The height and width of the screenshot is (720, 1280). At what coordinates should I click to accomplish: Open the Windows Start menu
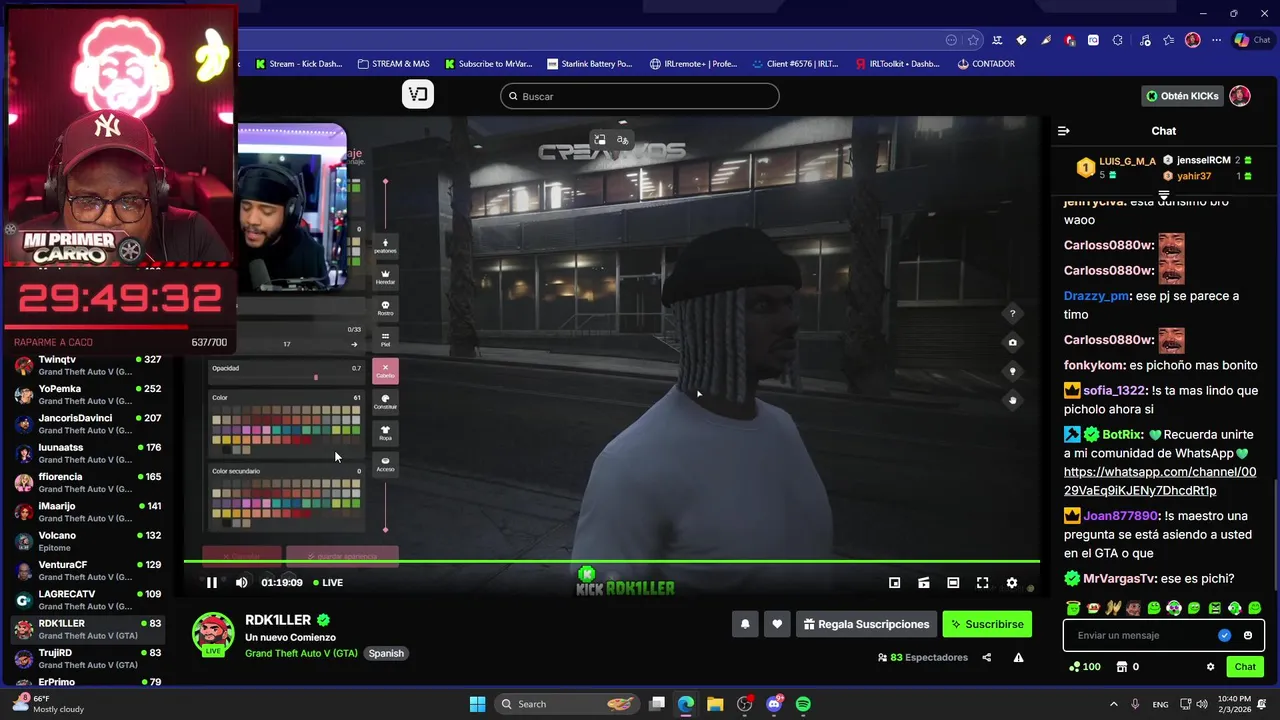[477, 704]
